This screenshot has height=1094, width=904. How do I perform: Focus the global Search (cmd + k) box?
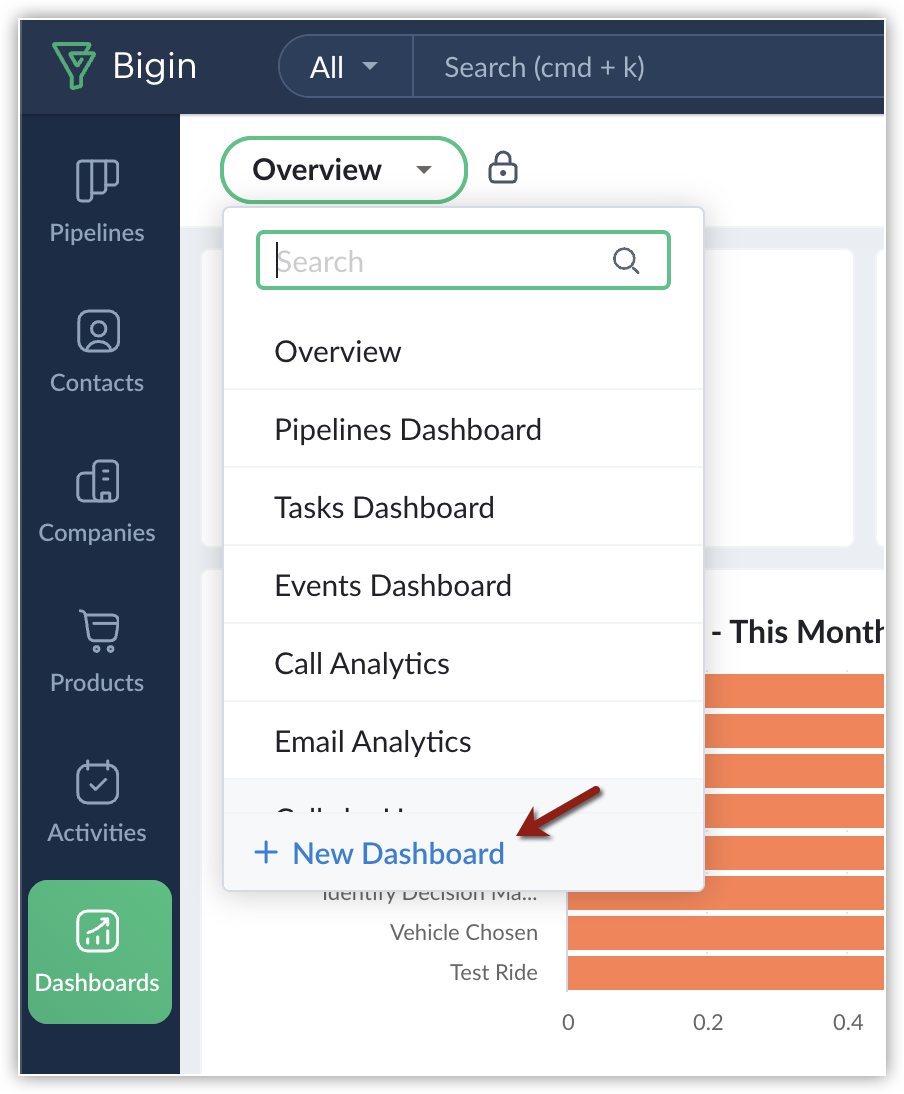click(649, 67)
